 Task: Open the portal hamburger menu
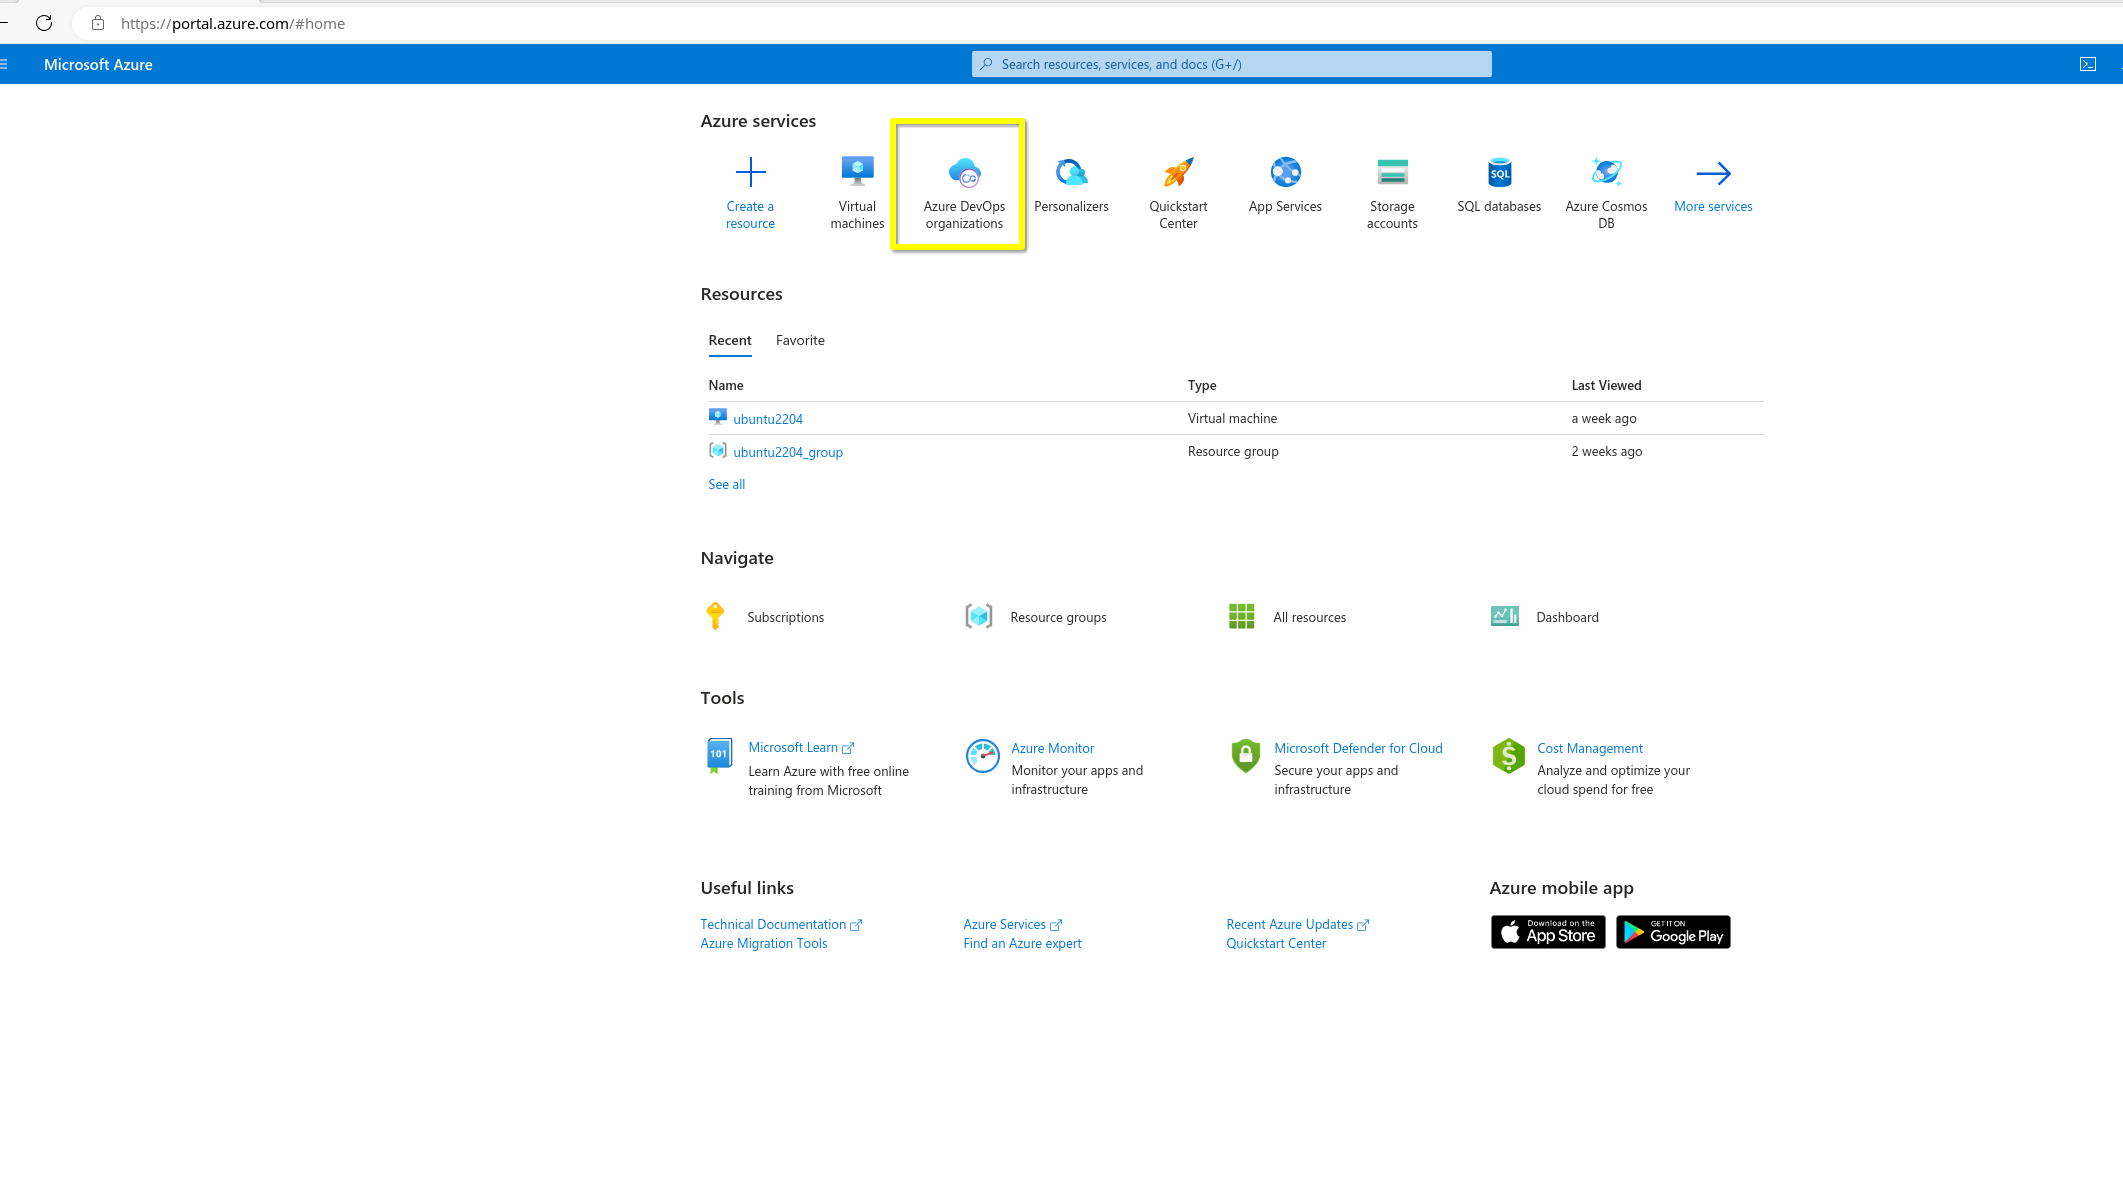[4, 64]
